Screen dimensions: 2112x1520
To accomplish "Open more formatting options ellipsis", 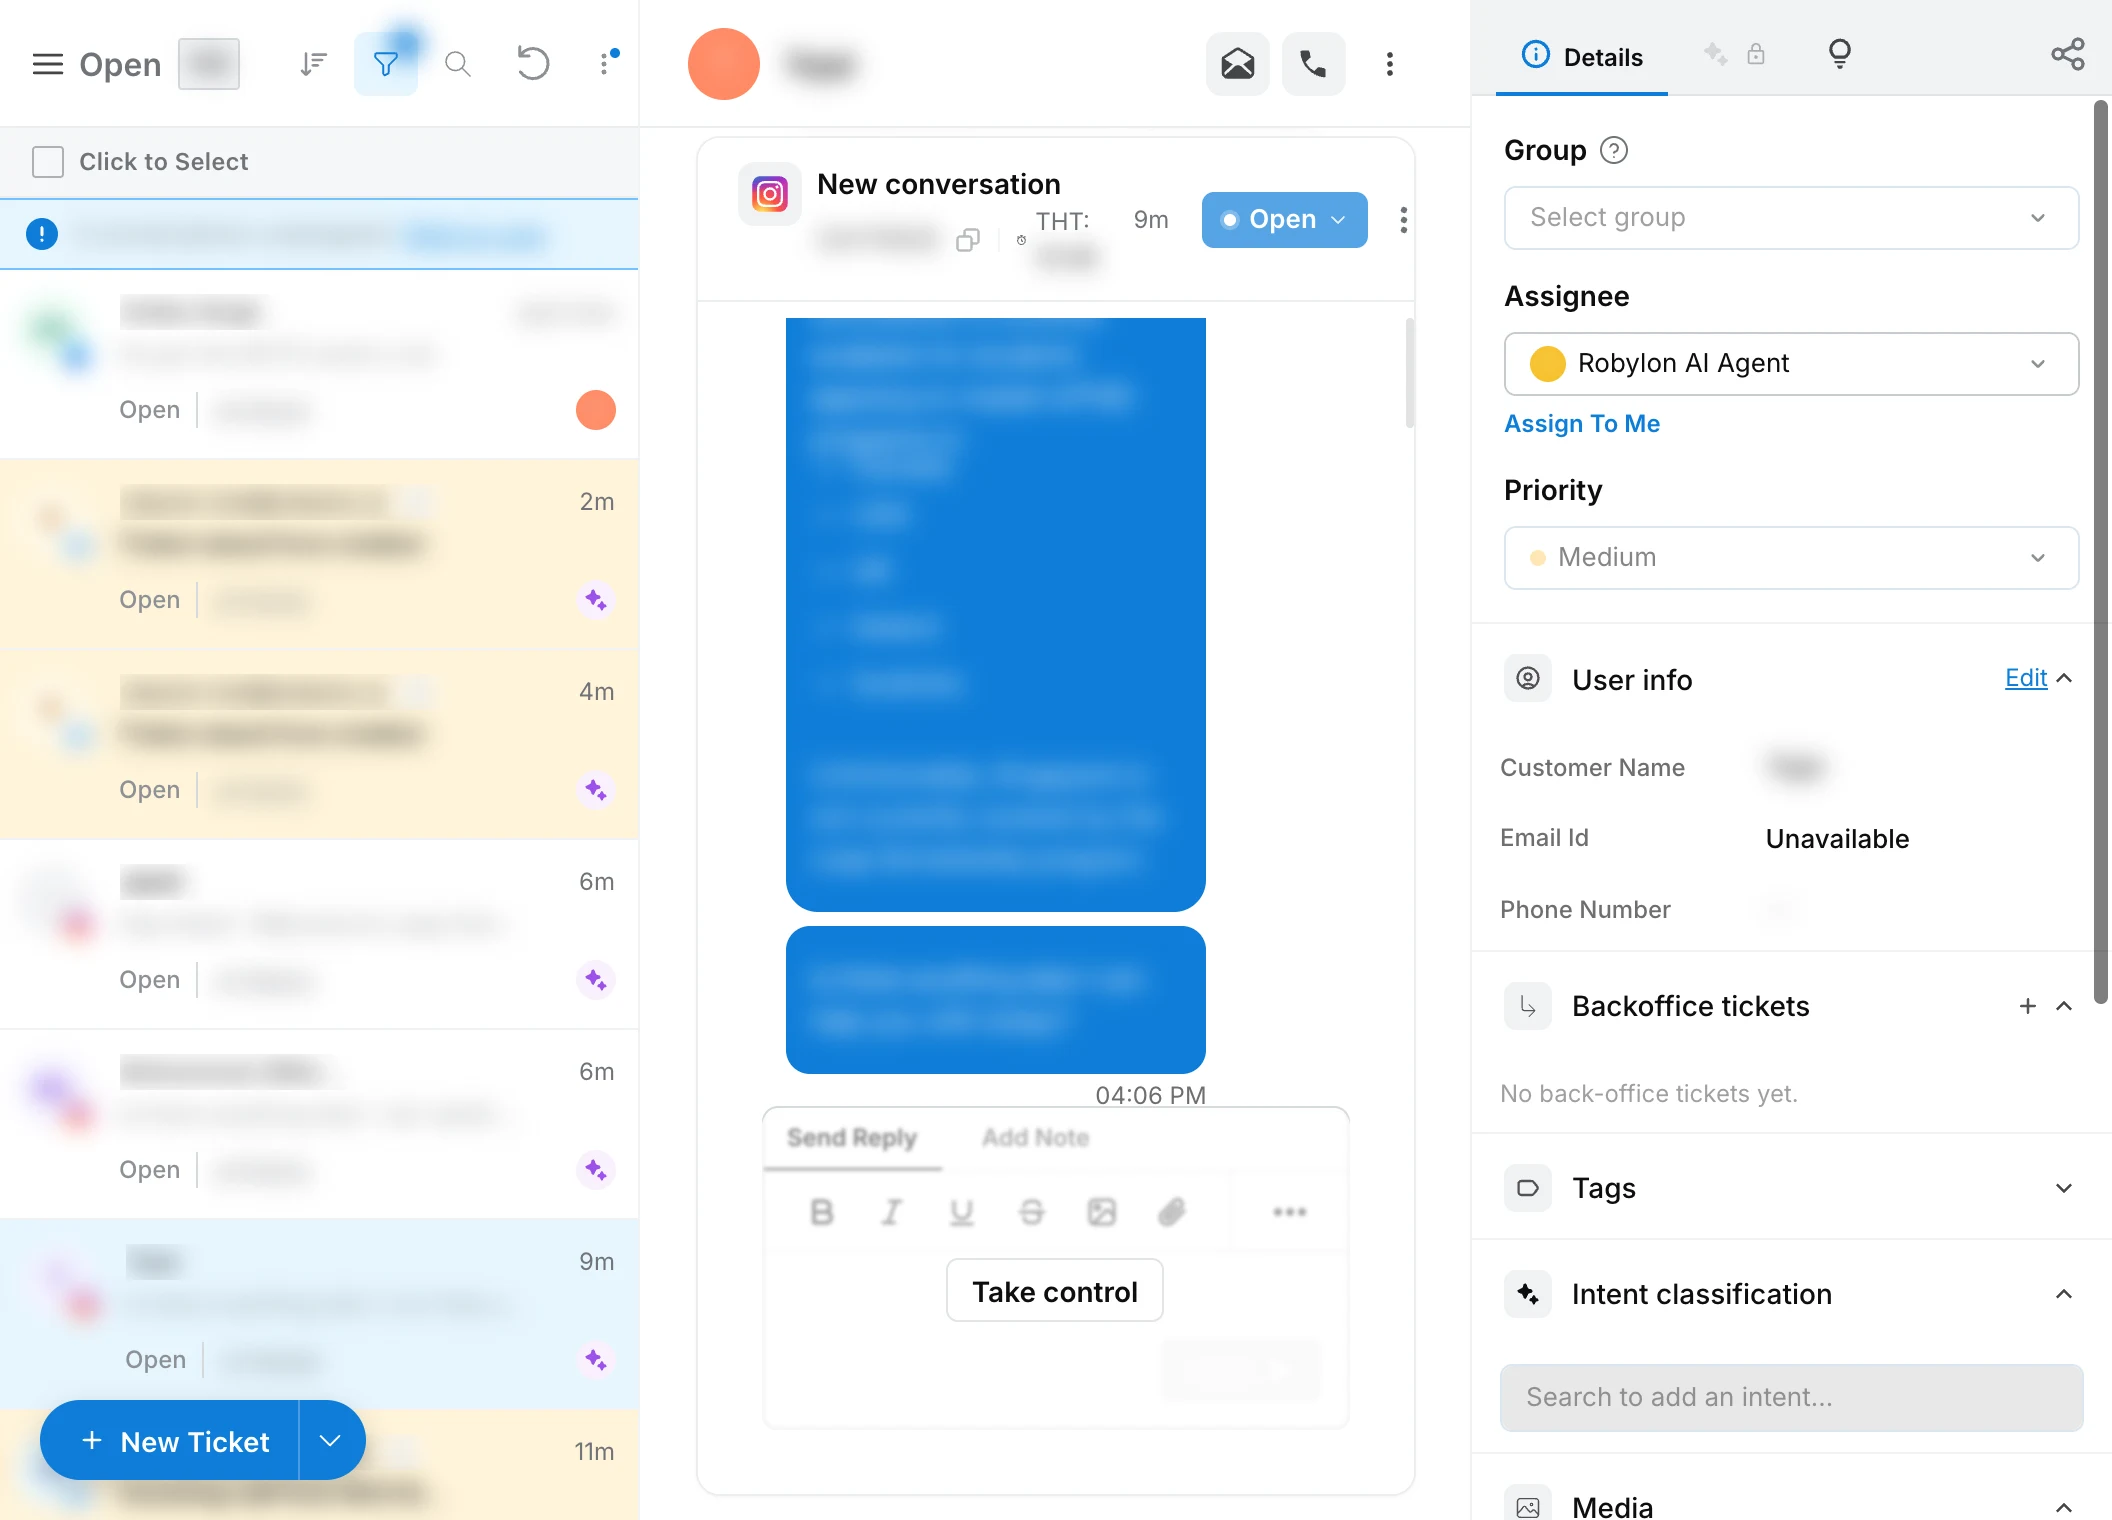I will tap(1289, 1212).
